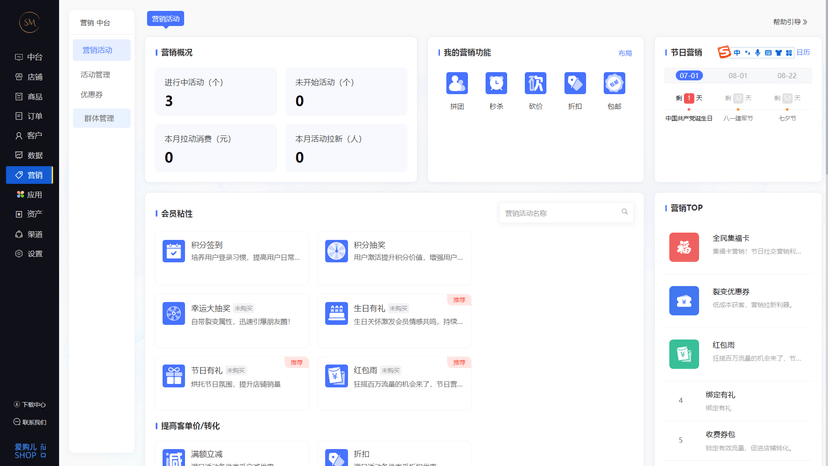Open the 秒杀 flash sale alarm clock icon
This screenshot has height=466, width=828.
496,83
